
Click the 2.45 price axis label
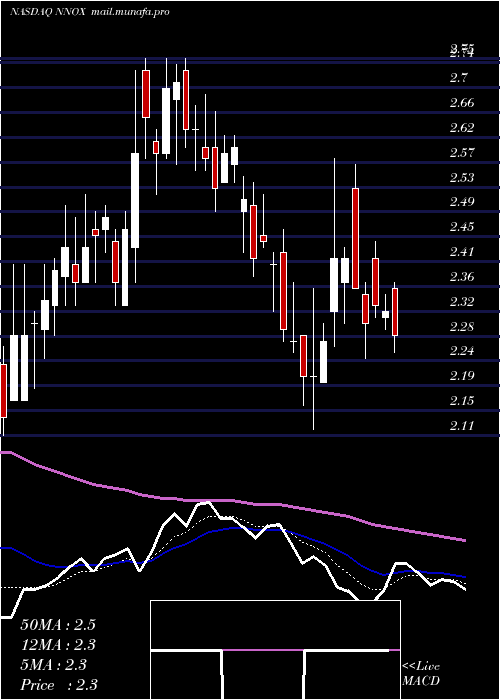pos(462,227)
